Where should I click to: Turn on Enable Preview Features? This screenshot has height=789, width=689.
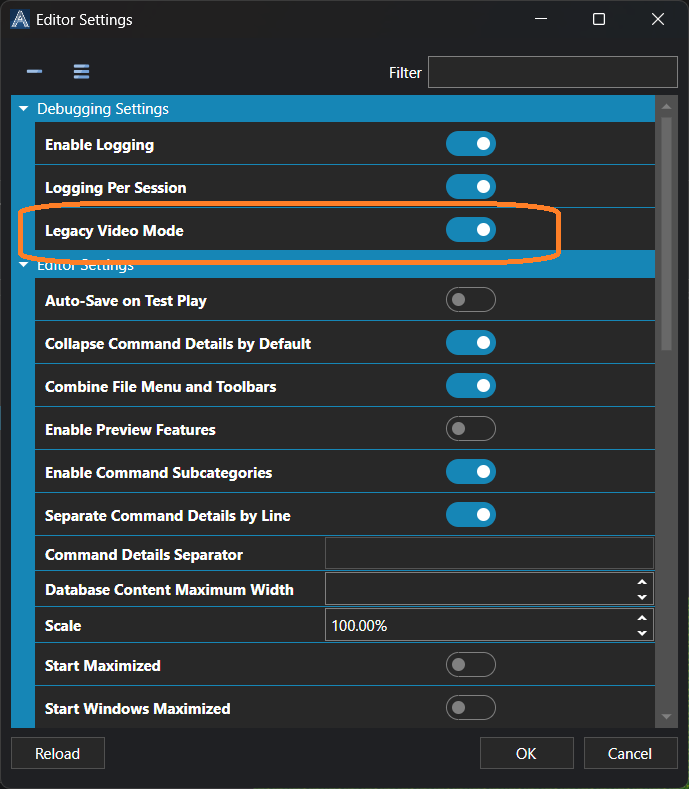pos(471,429)
